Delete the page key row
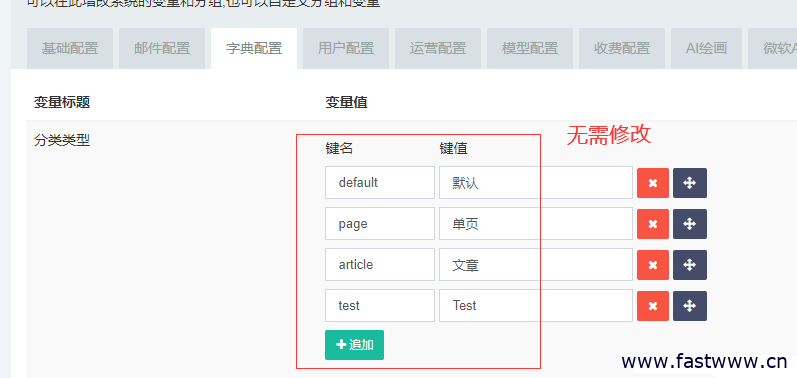The width and height of the screenshot is (797, 378). 653,224
